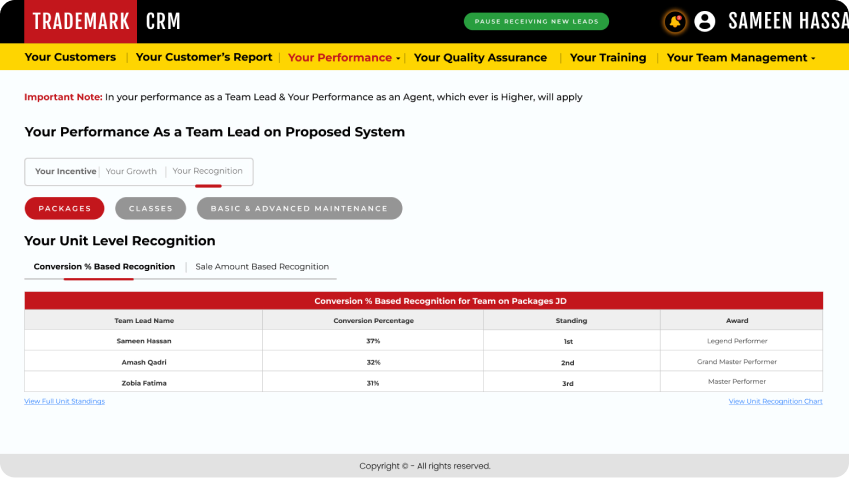The image size is (849, 478).
Task: Select the Your Recognition tab
Action: 208,171
